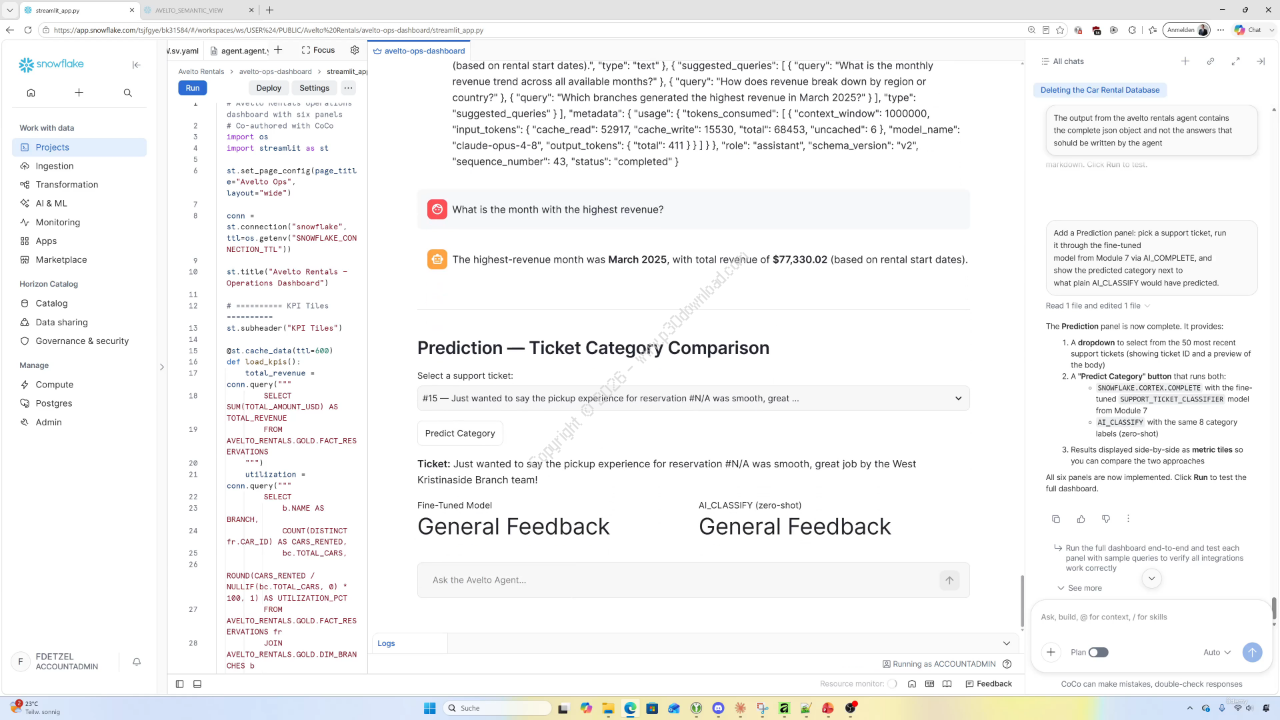Copy the chat link icon
Screen dimensions: 1280x720
coord(1210,61)
